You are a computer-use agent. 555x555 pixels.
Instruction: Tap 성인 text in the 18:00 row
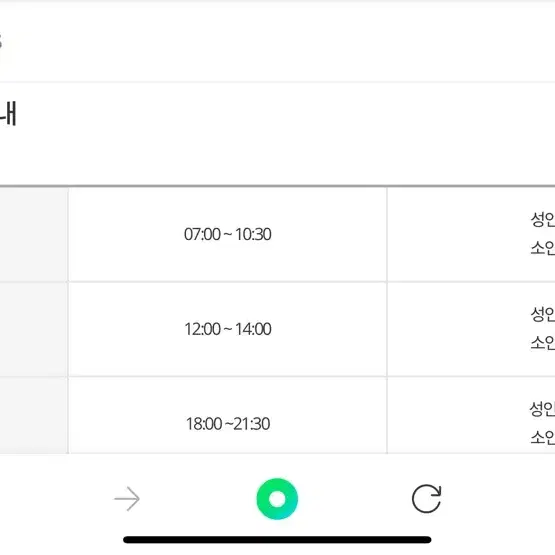[543, 409]
